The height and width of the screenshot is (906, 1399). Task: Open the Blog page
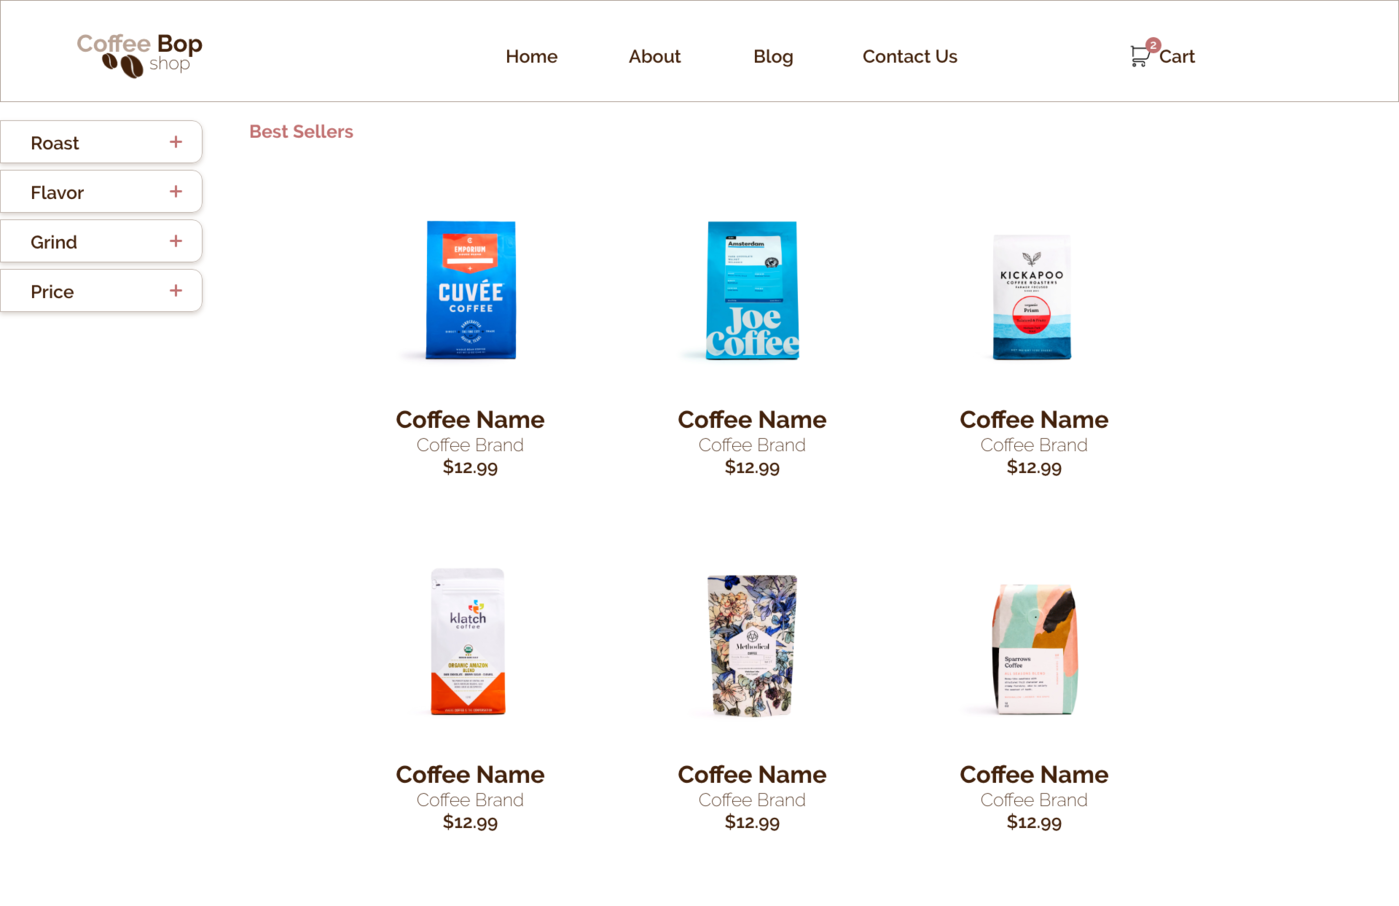click(x=773, y=57)
